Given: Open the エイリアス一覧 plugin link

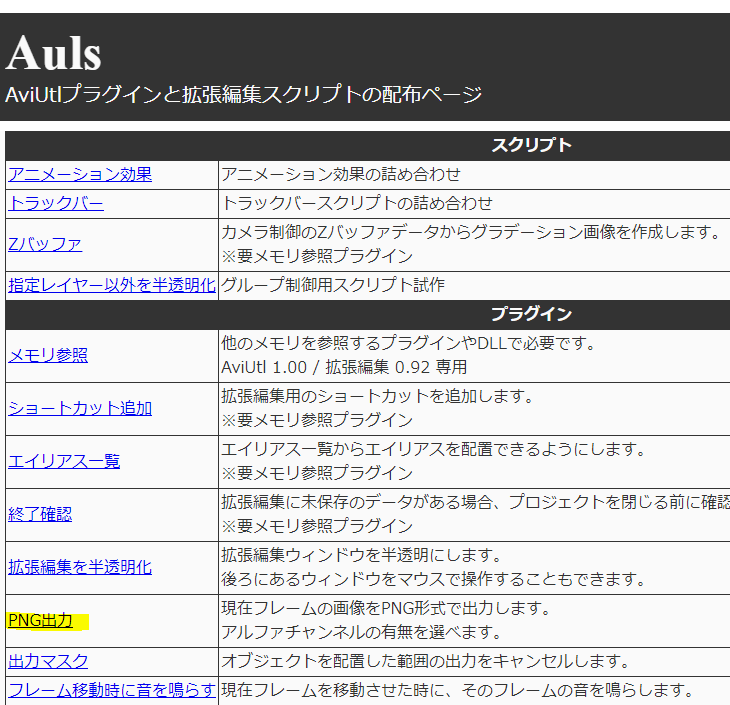Looking at the screenshot, I should tap(64, 462).
